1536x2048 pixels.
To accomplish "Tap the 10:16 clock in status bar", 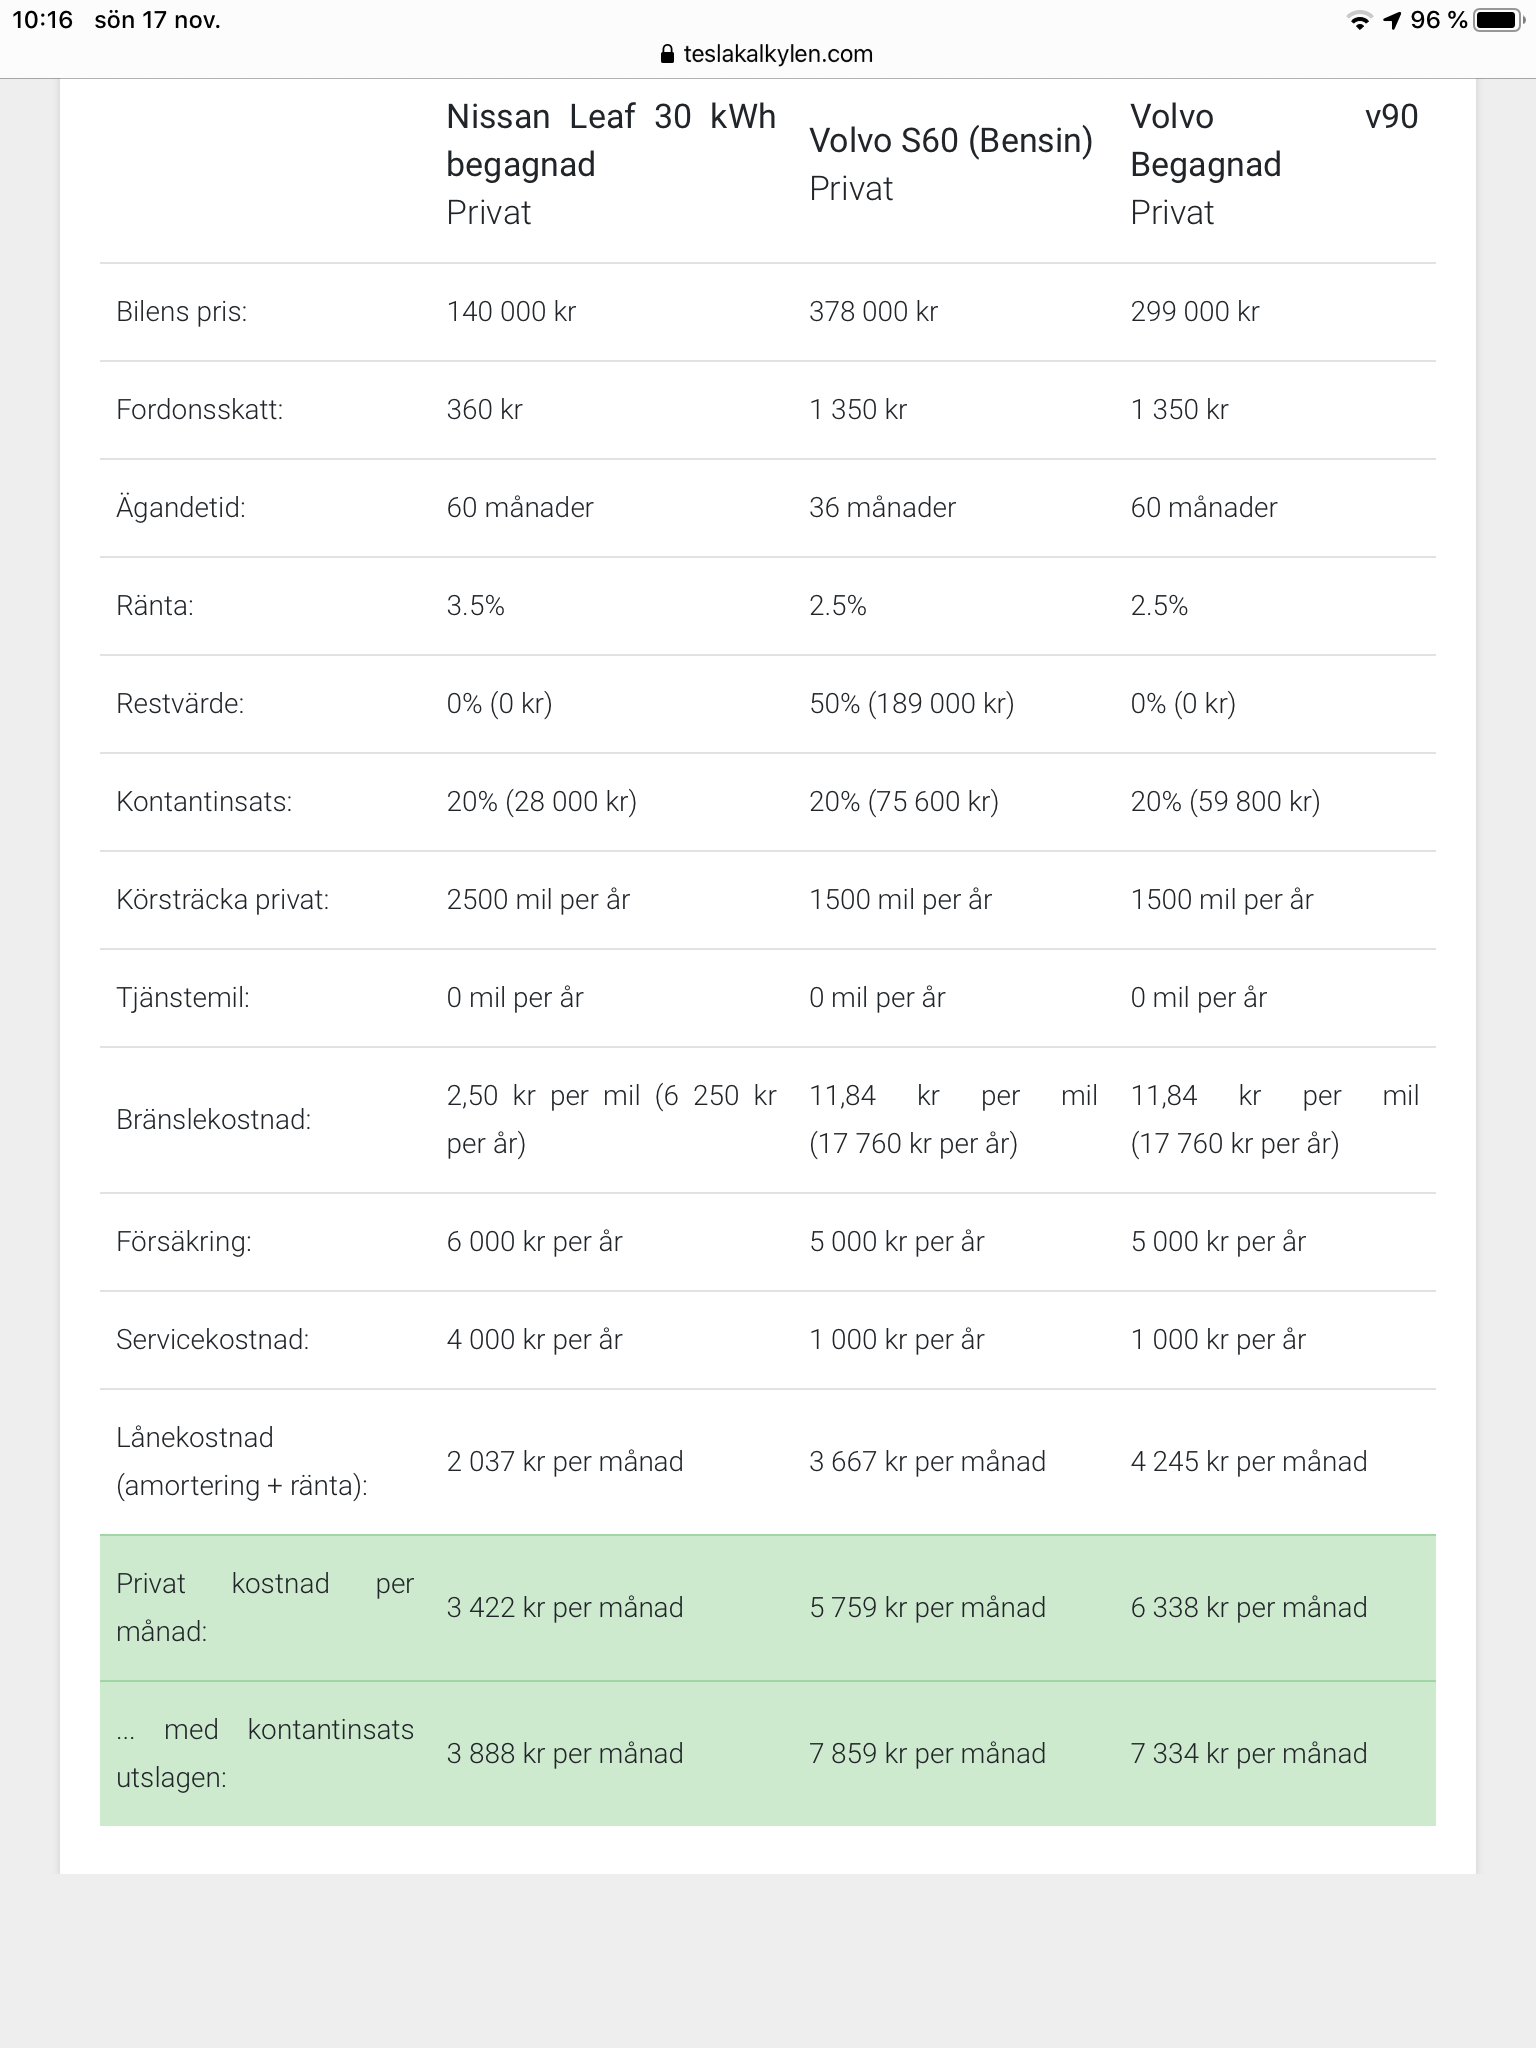I will [x=43, y=20].
